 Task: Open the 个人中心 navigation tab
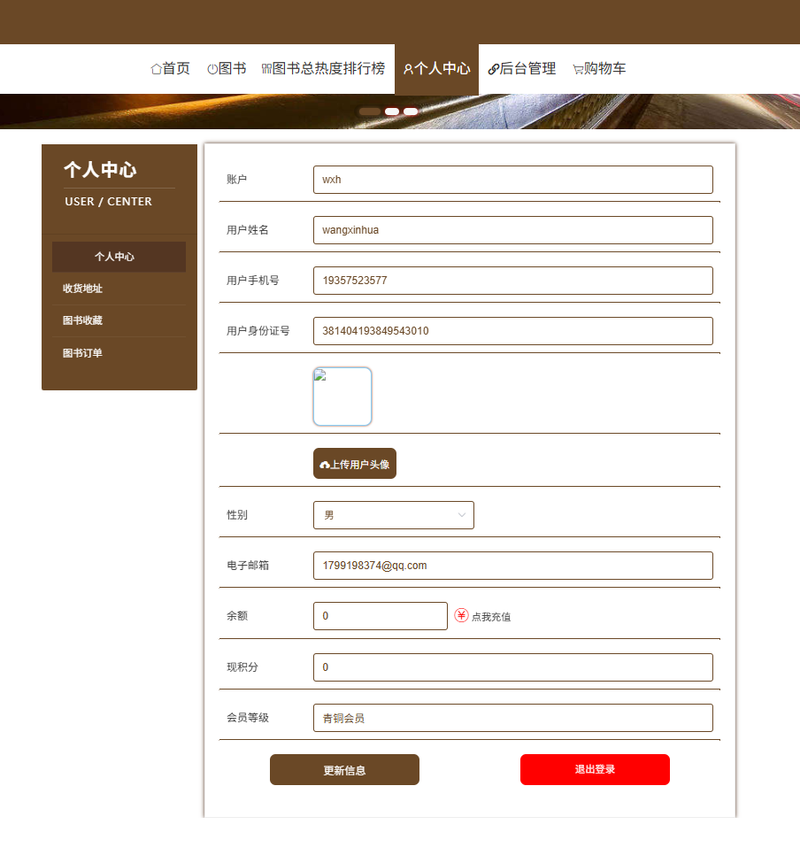click(437, 69)
